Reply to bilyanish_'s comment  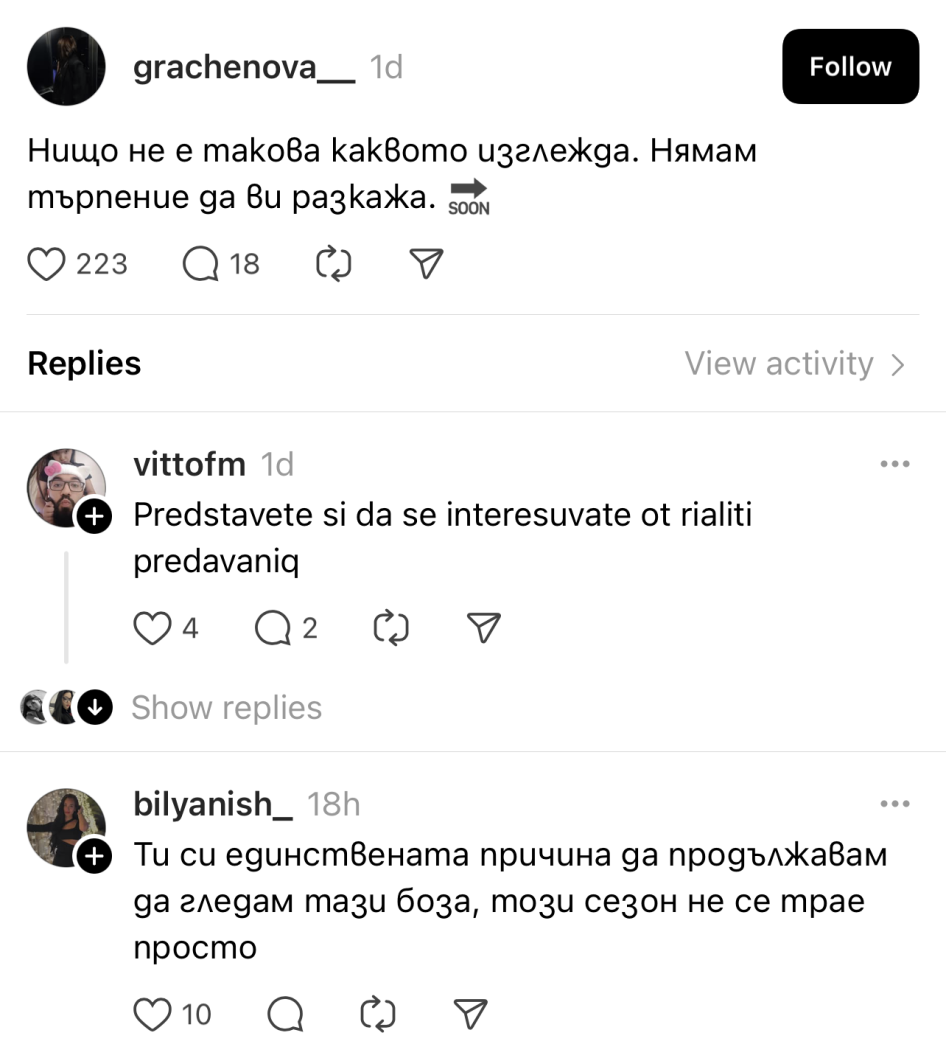coord(286,1015)
